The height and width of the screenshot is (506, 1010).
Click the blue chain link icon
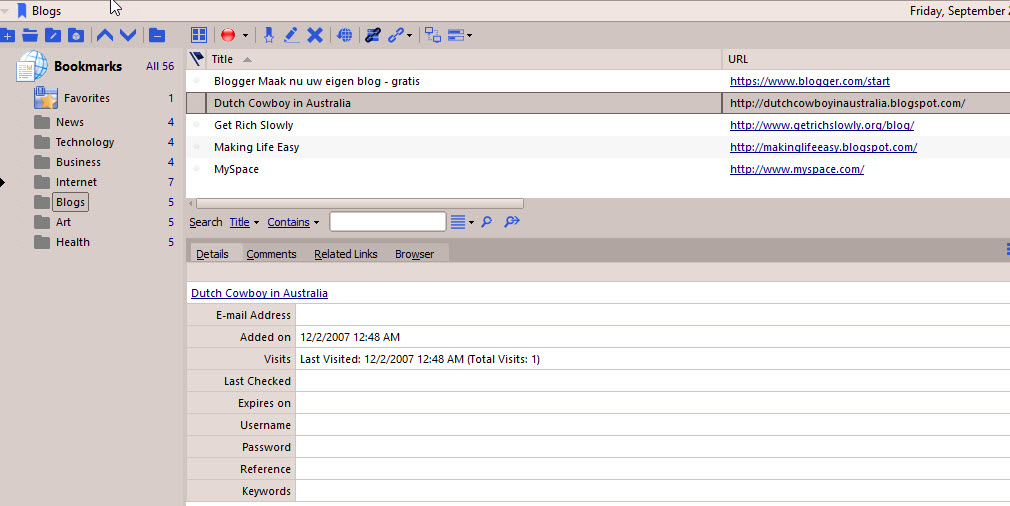pos(395,35)
